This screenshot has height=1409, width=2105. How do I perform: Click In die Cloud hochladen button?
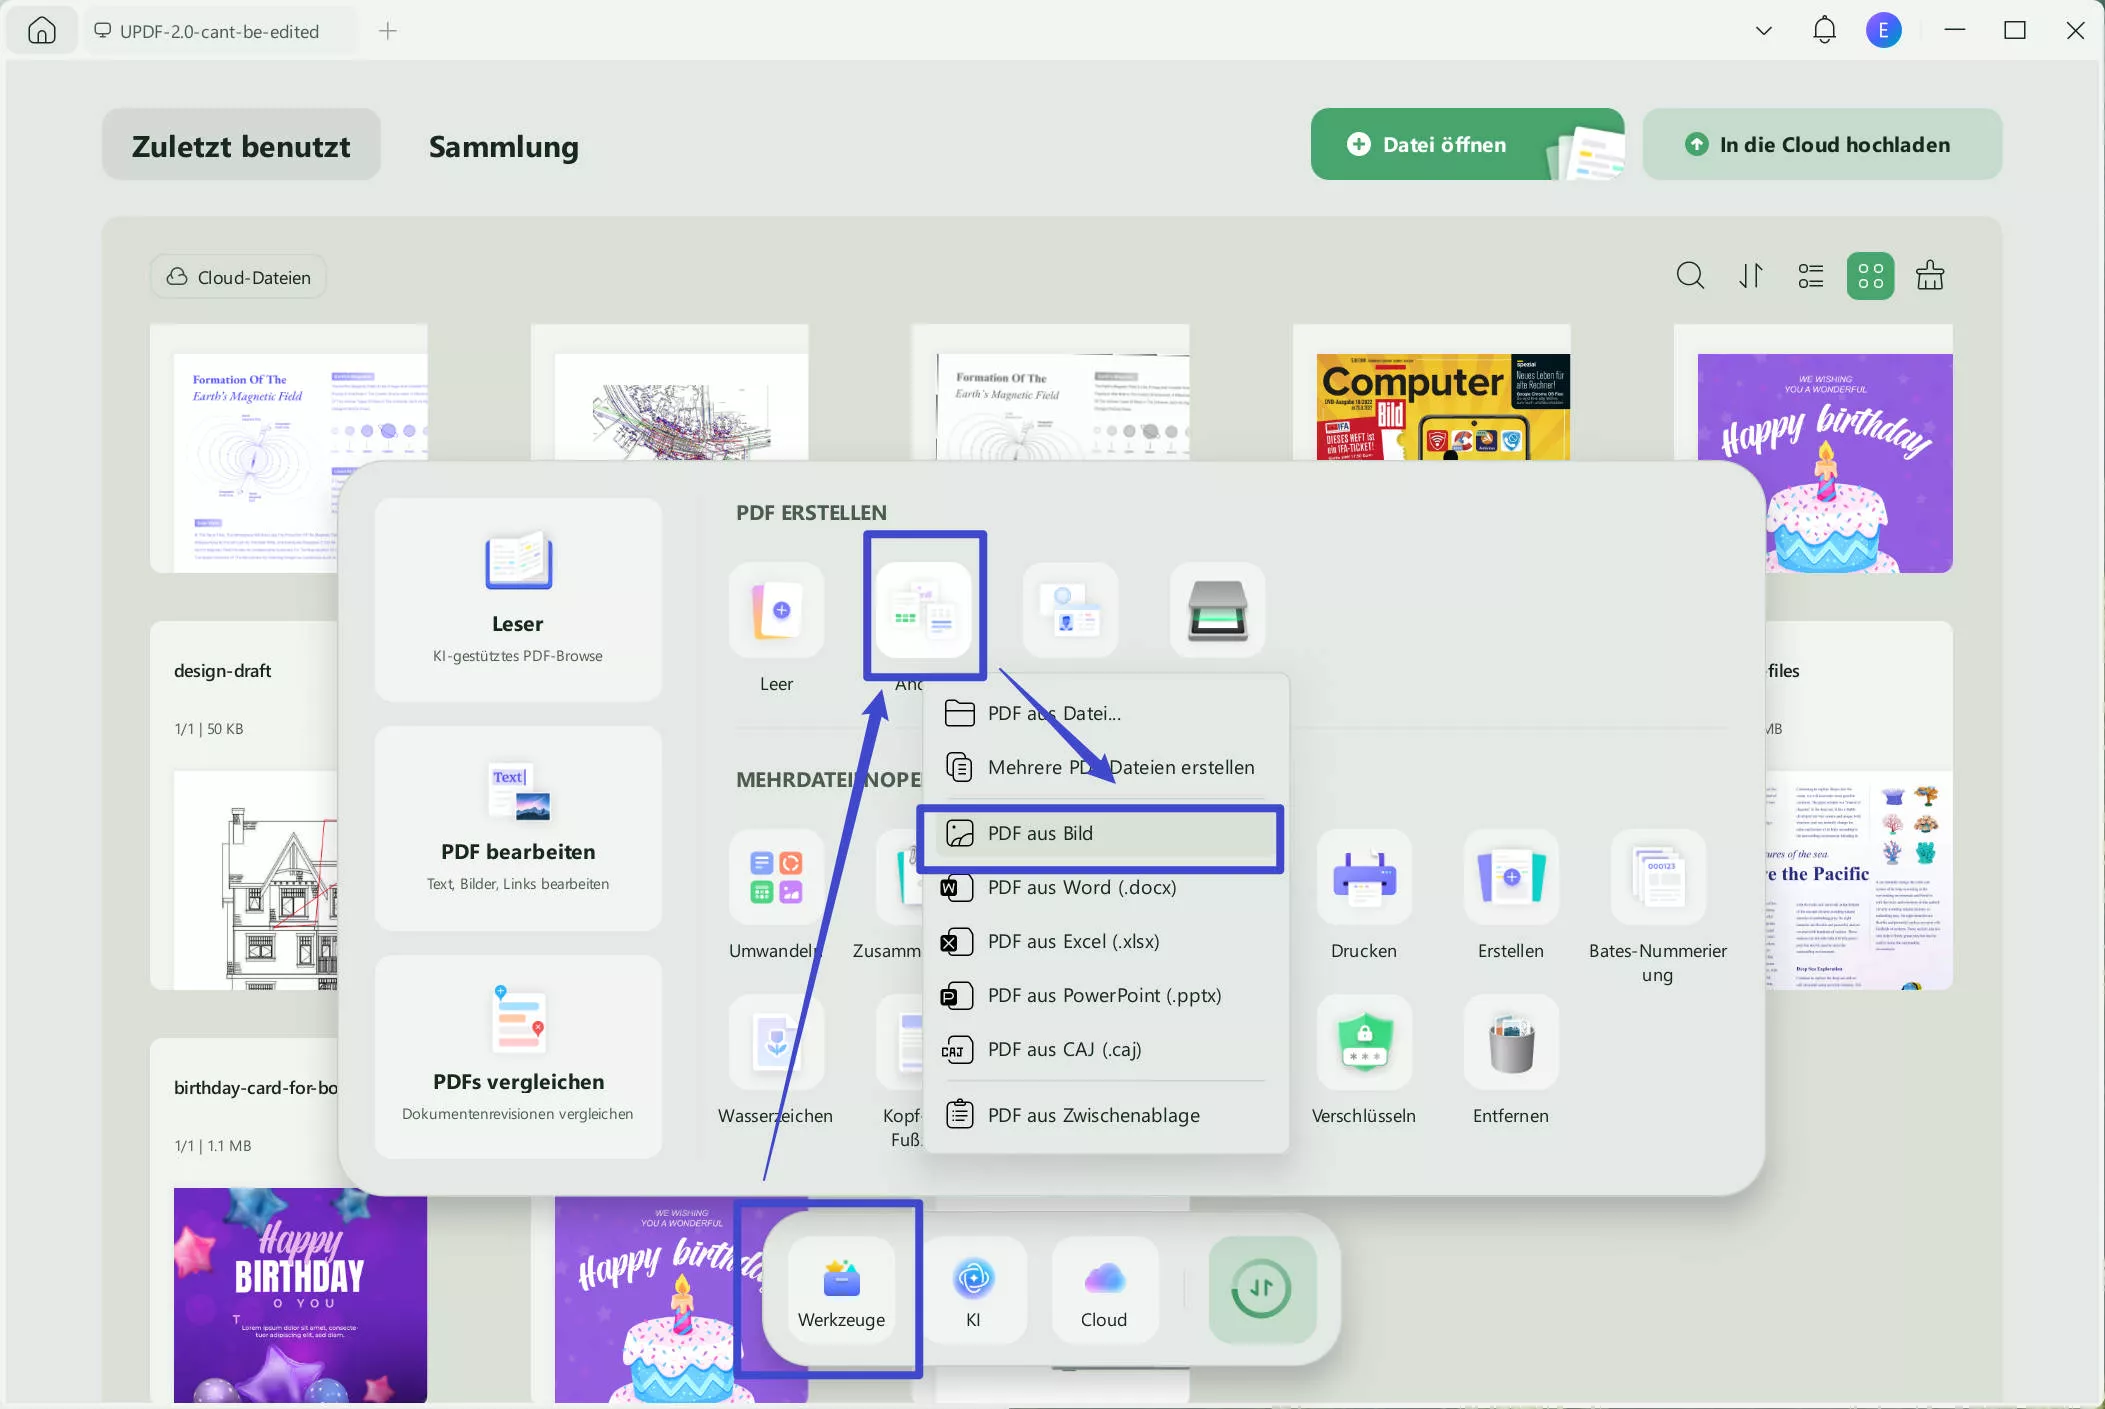pos(1822,144)
